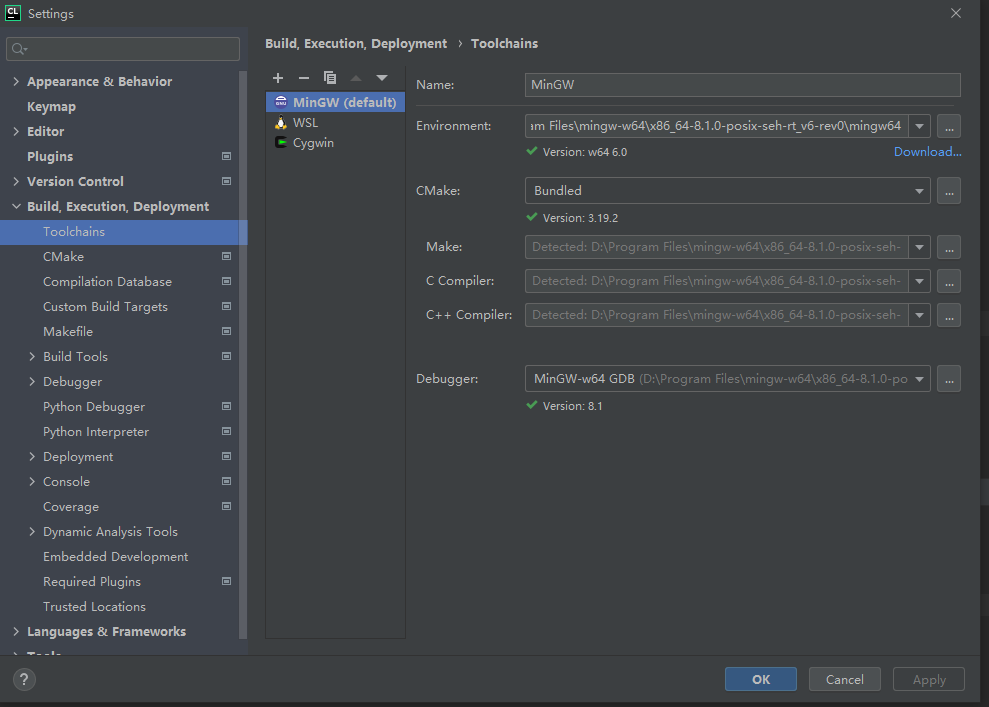Click the Remove toolchain minus icon
Viewport: 989px width, 707px height.
tap(304, 78)
